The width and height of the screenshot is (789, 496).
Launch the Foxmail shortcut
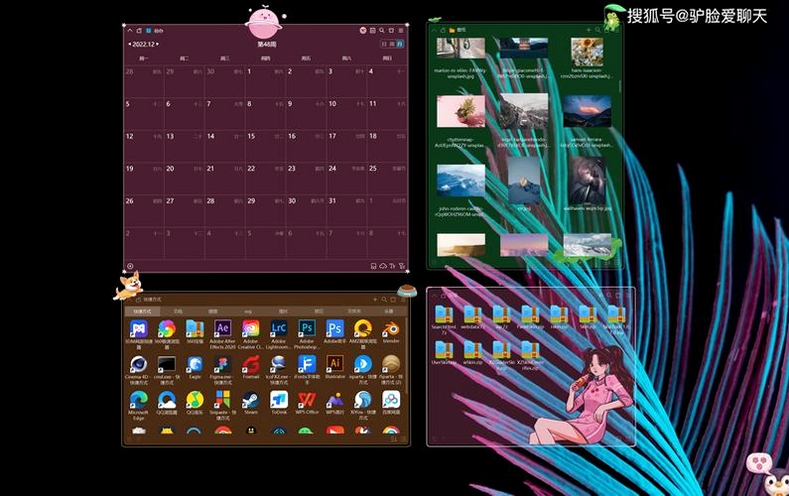pyautogui.click(x=251, y=364)
